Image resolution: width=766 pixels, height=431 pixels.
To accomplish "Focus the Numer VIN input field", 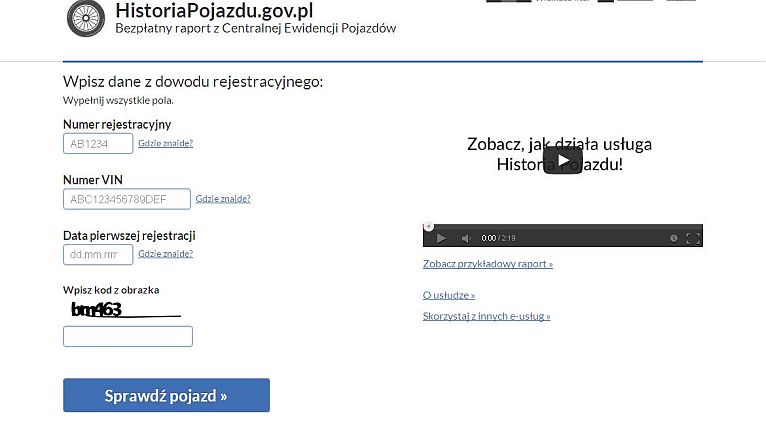I will [x=126, y=199].
